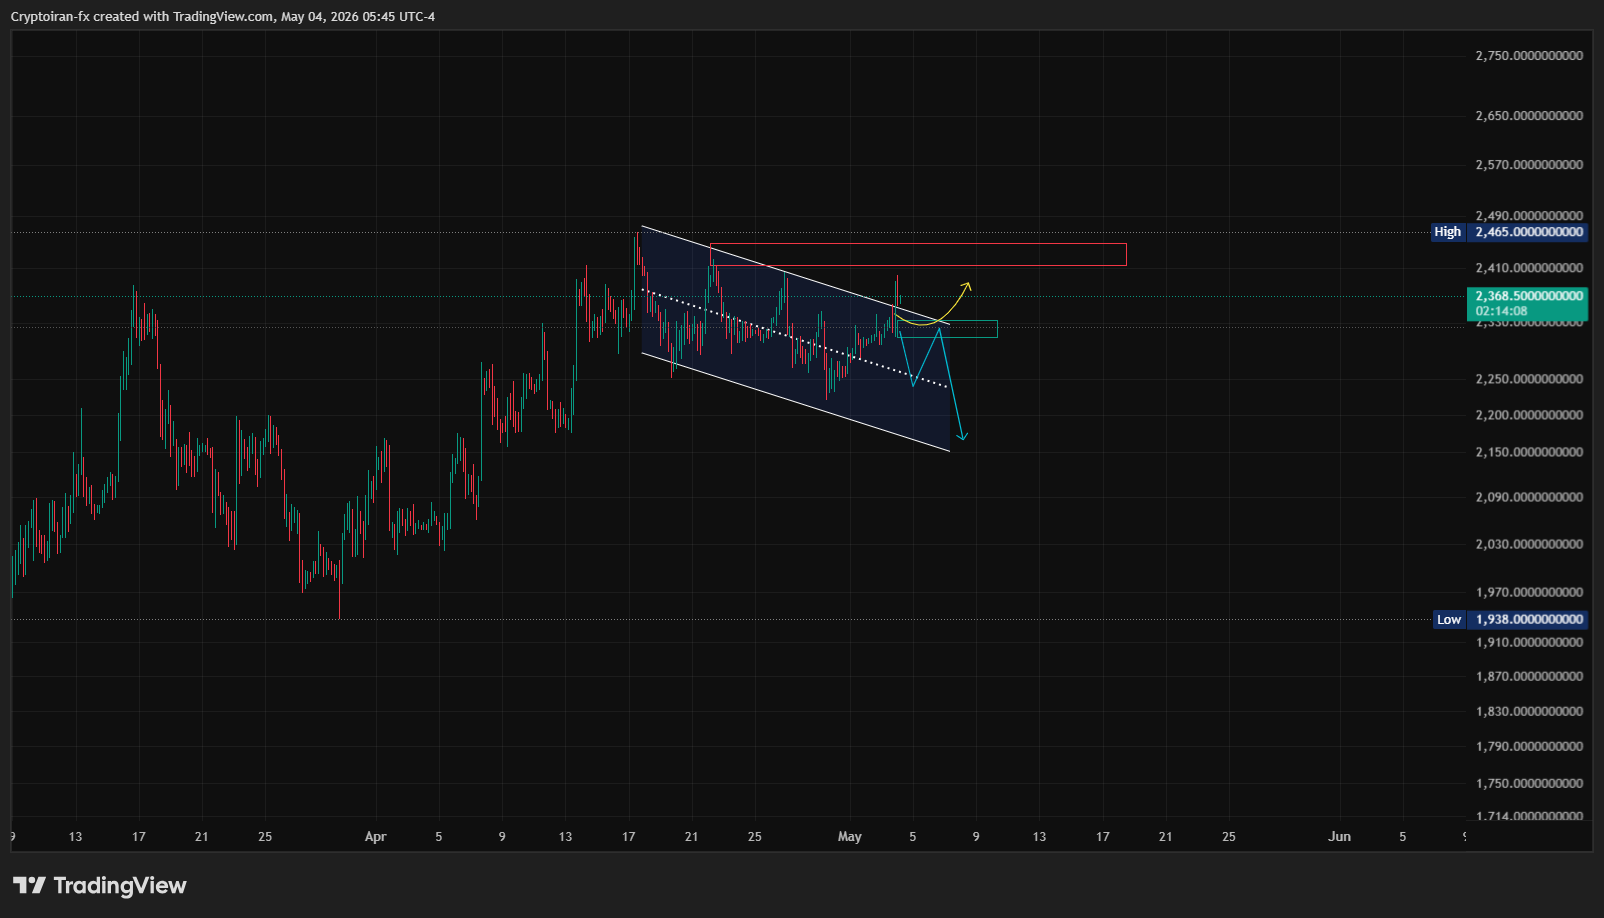Click the TradingView logo icon

click(x=29, y=885)
